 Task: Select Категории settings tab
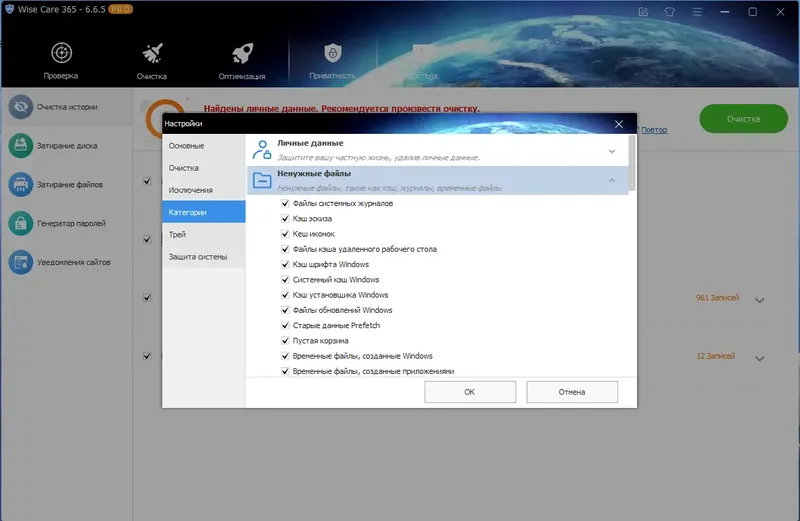(204, 212)
